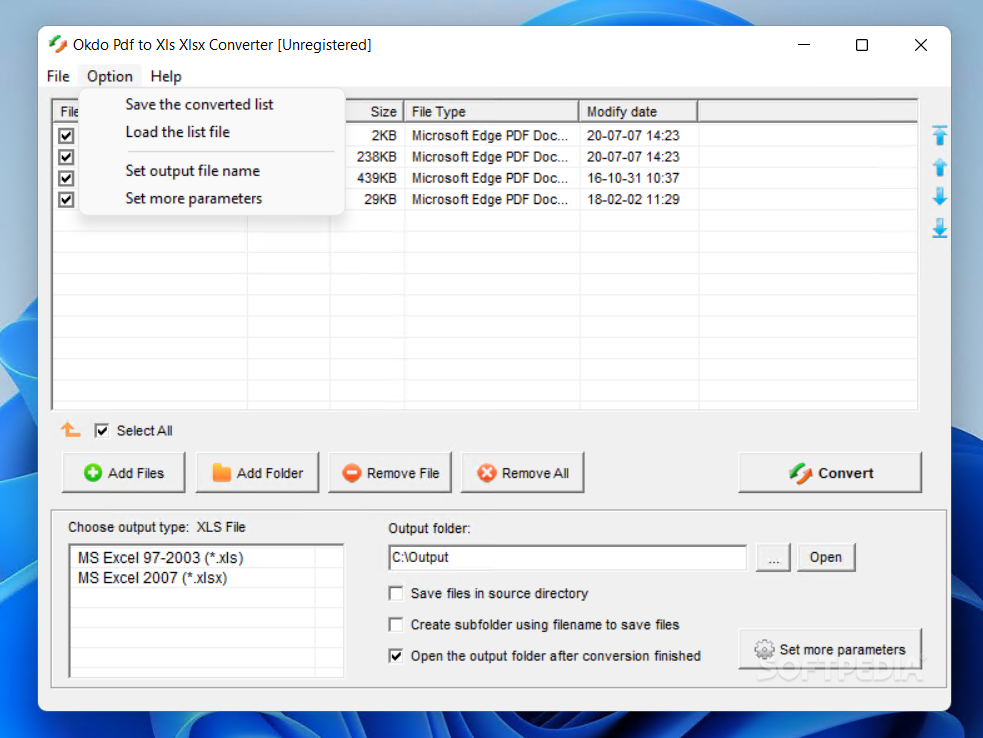Screen dimensions: 983x738
Task: Click the move-to-top arrow icon
Action: click(x=939, y=135)
